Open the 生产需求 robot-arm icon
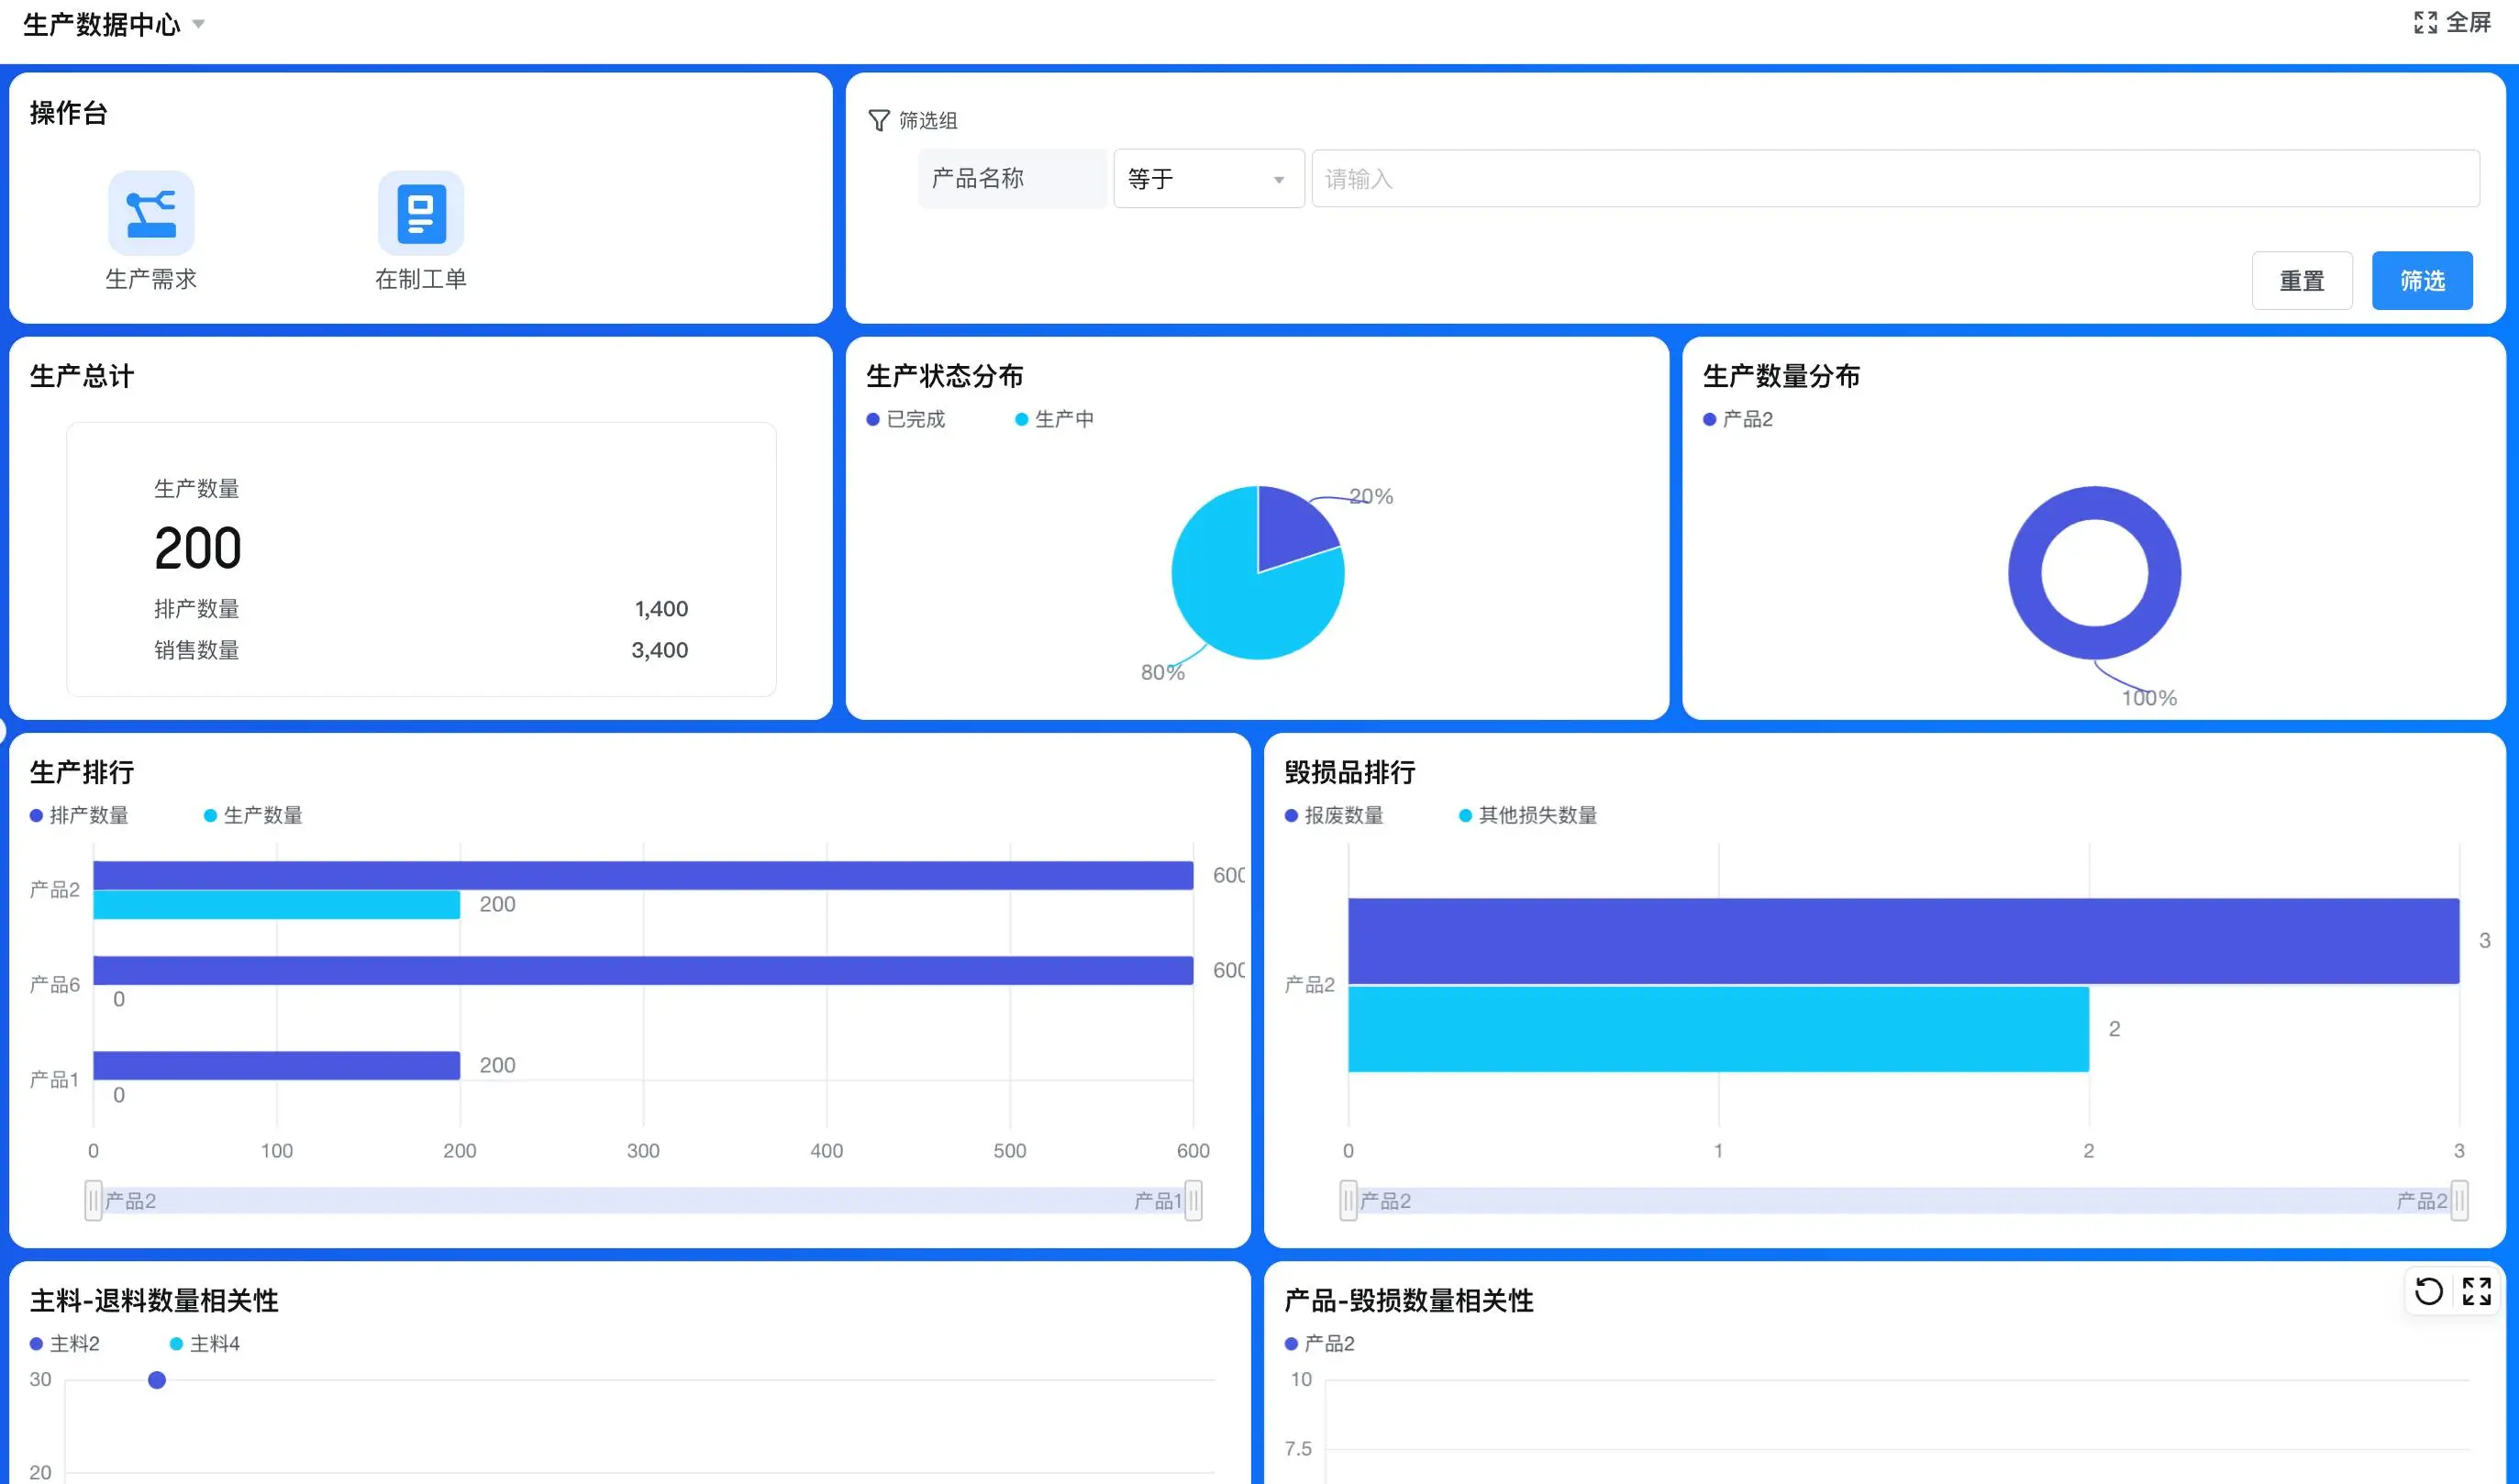The image size is (2519, 1484). [x=151, y=213]
